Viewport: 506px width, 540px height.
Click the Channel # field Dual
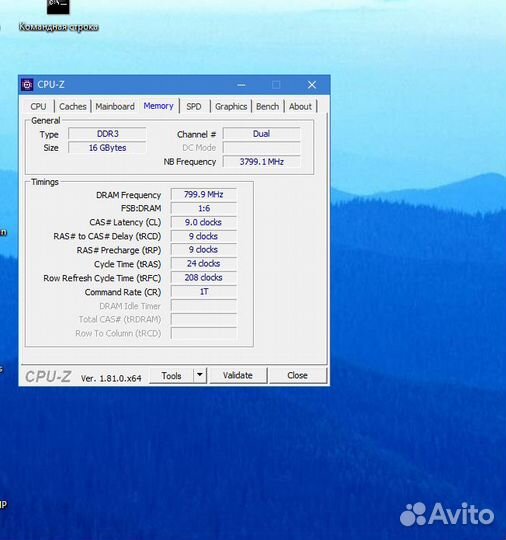tap(261, 134)
